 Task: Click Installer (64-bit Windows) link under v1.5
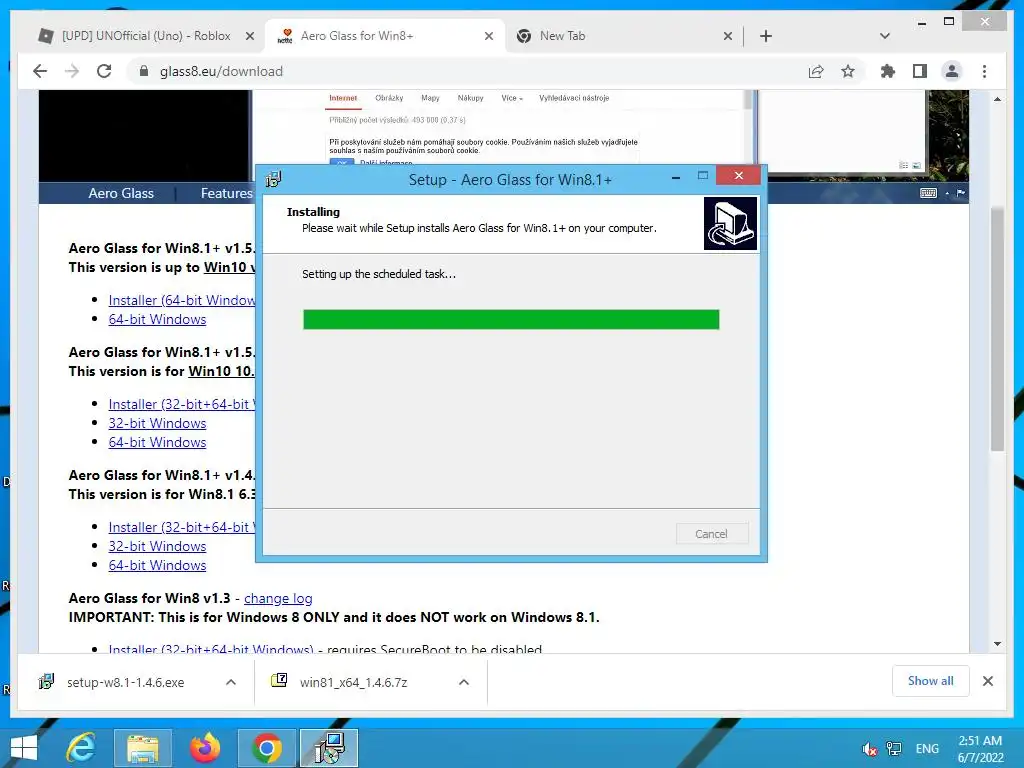click(x=182, y=300)
